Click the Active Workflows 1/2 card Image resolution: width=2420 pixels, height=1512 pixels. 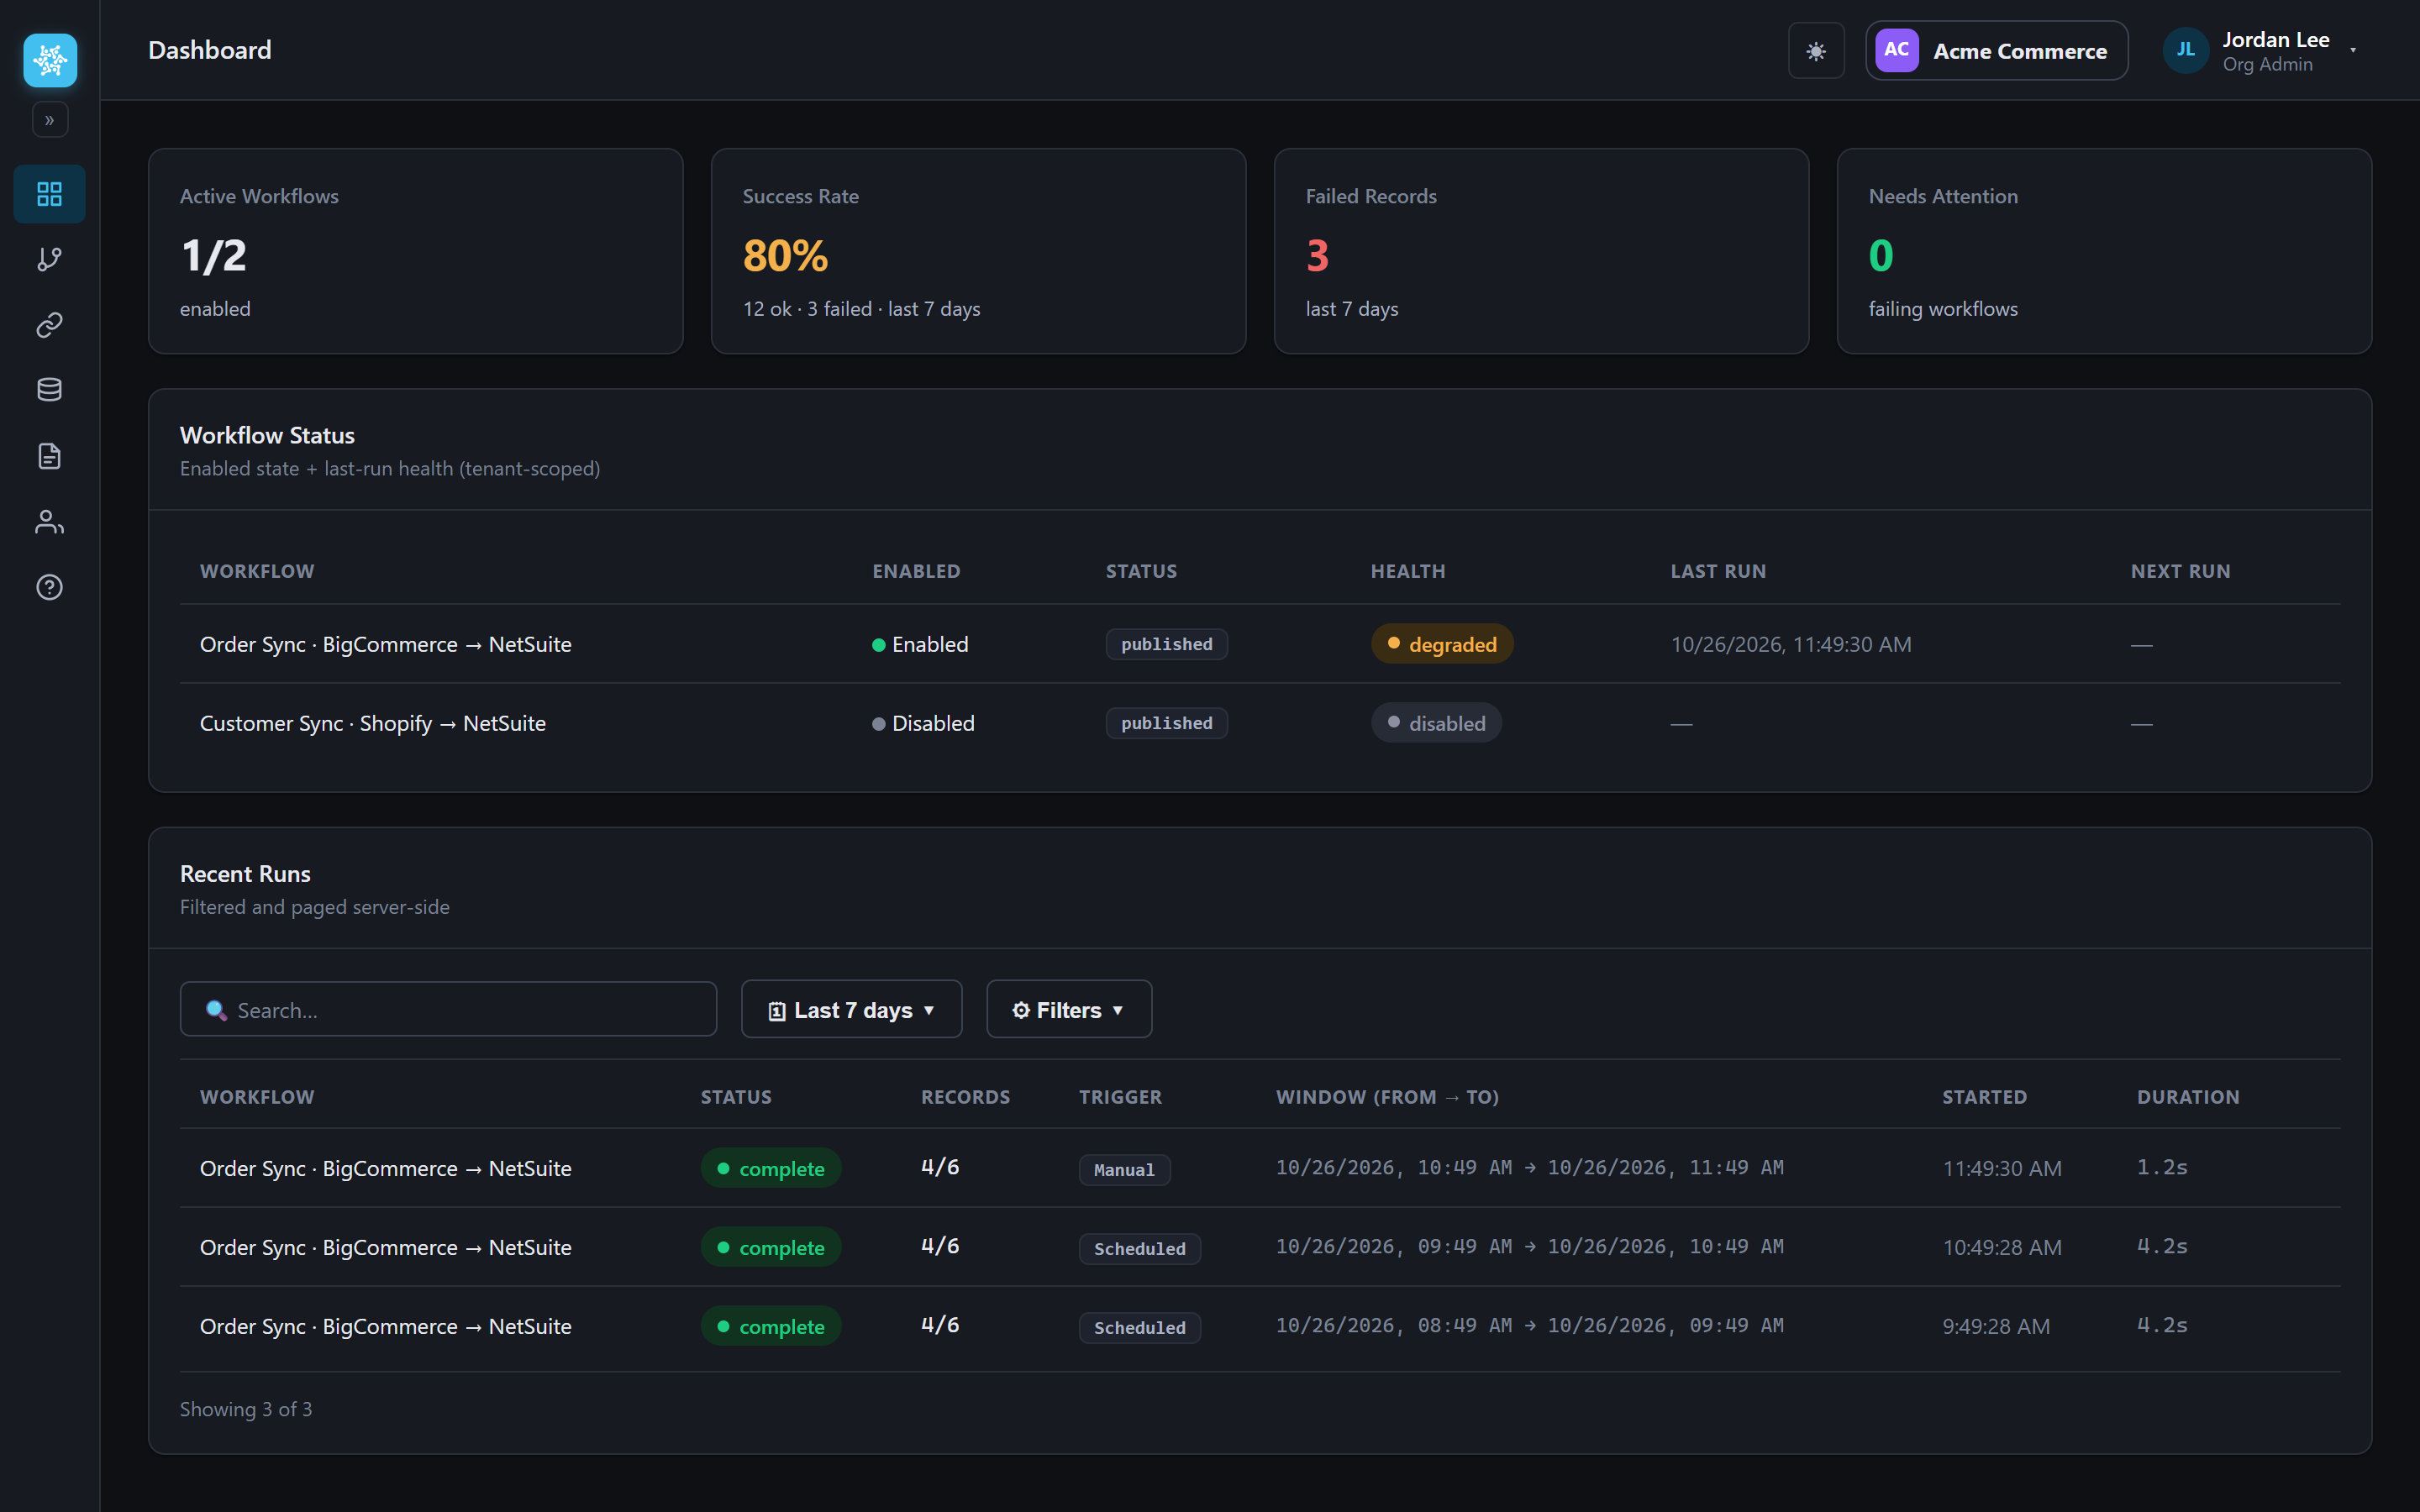tap(415, 251)
